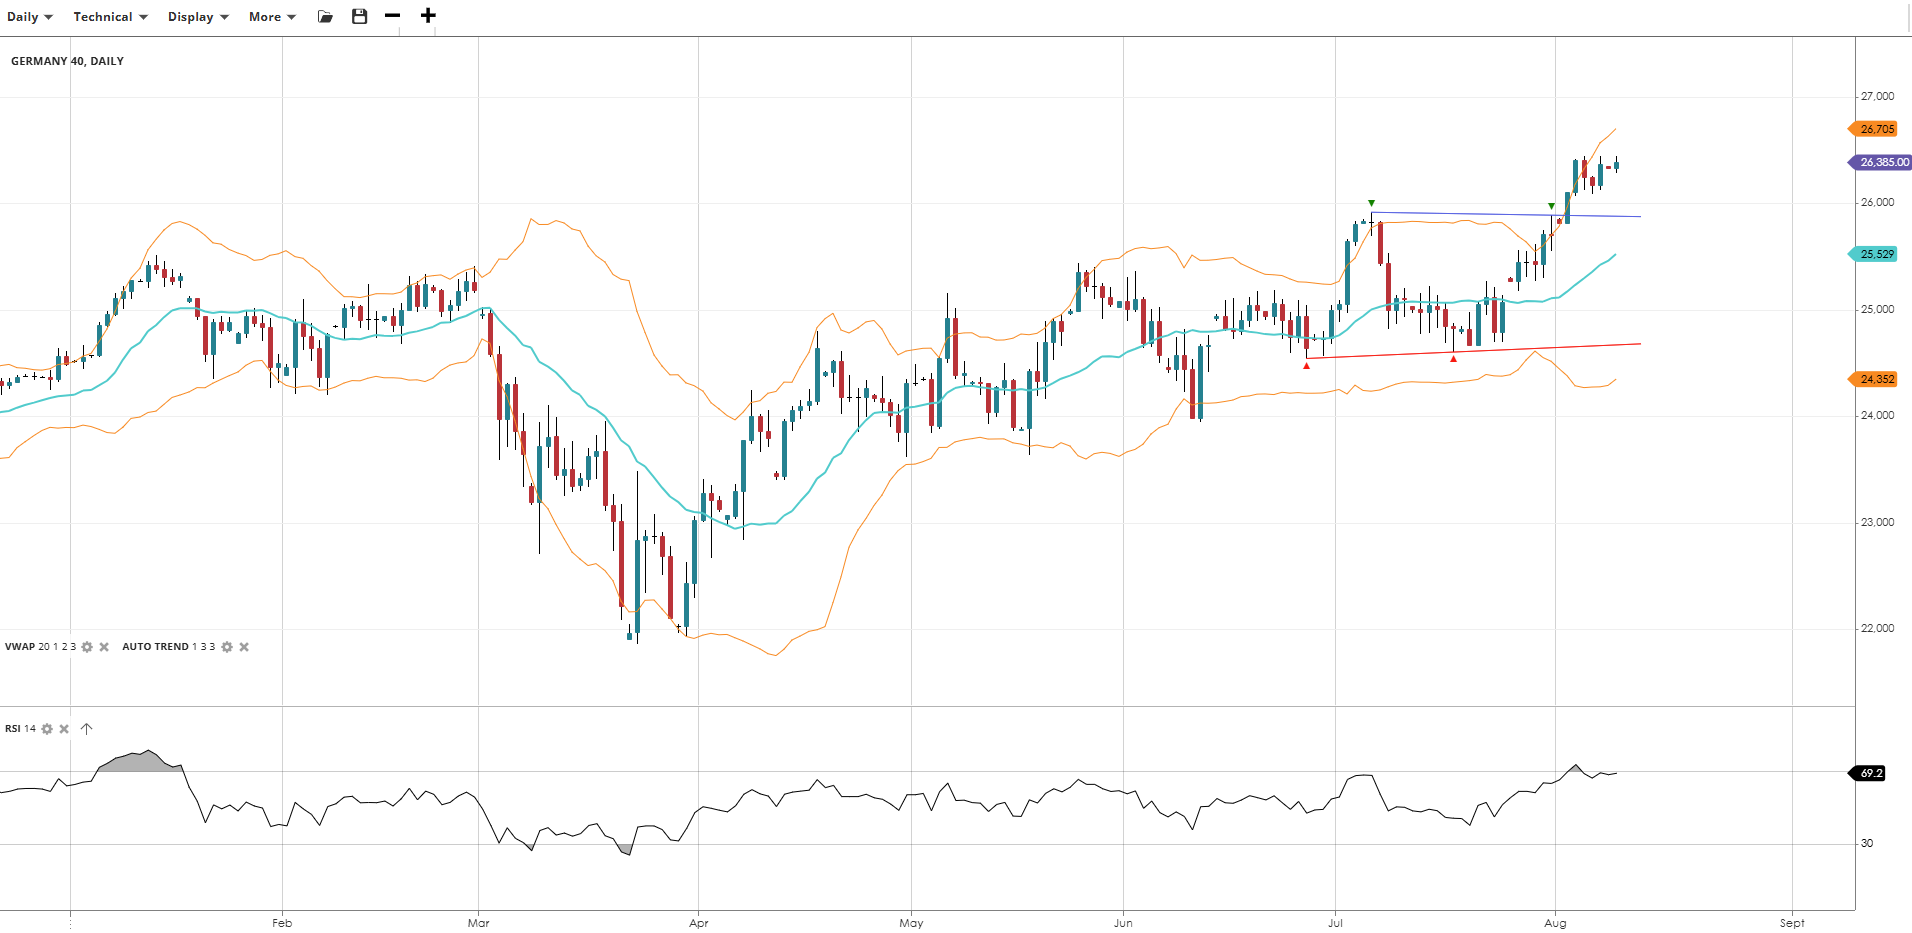This screenshot has width=1912, height=933.
Task: Click the VWAP 20 1 2 3 label
Action: [40, 647]
